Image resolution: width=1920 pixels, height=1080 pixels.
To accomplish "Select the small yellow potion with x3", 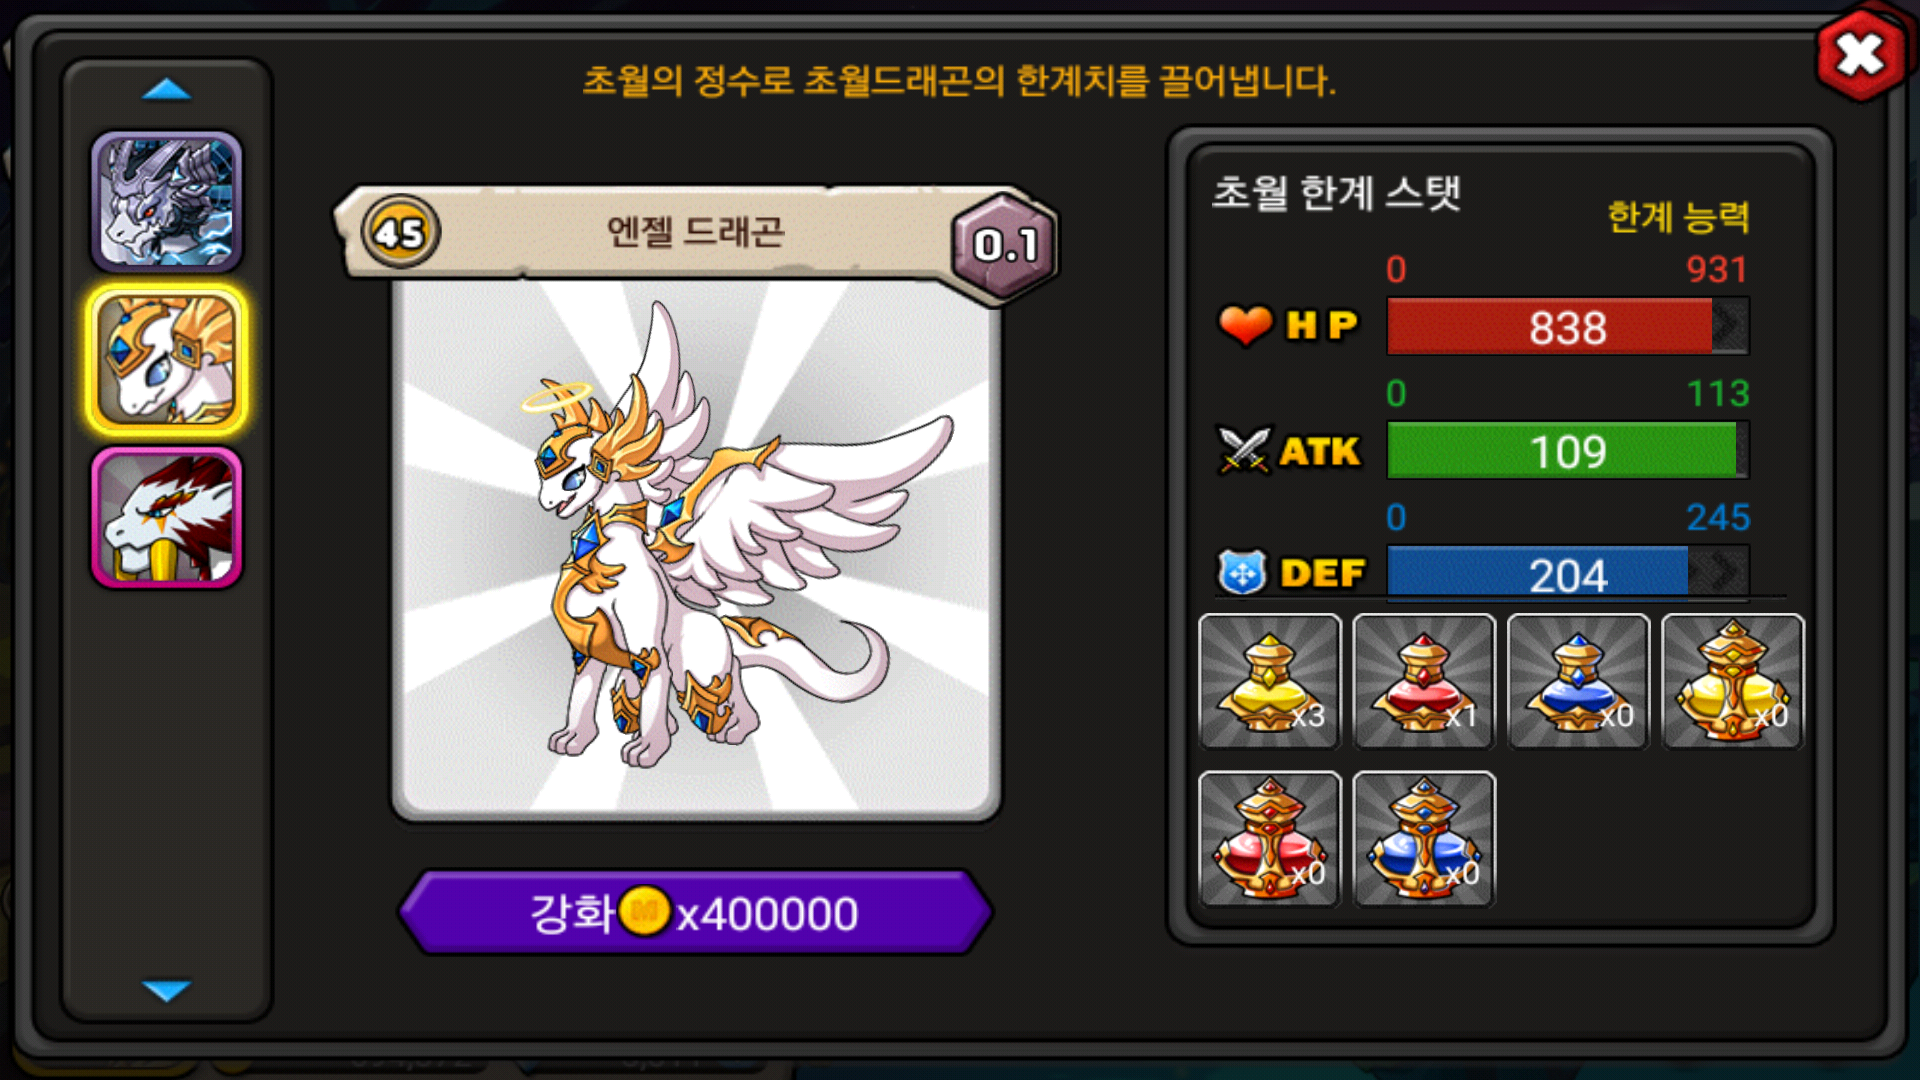I will click(1270, 681).
